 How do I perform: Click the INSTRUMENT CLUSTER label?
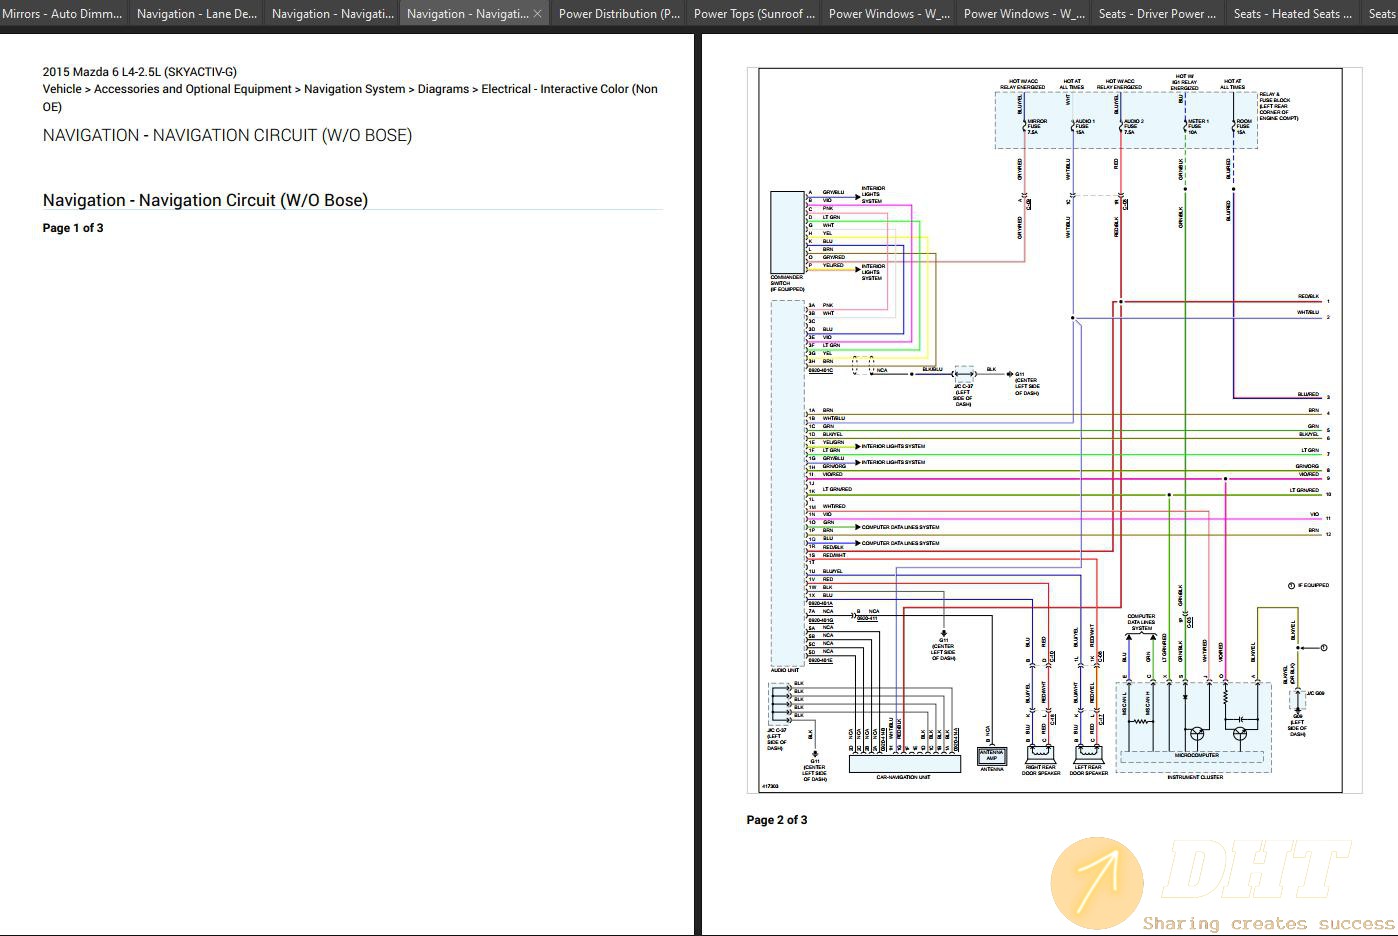[x=1195, y=777]
